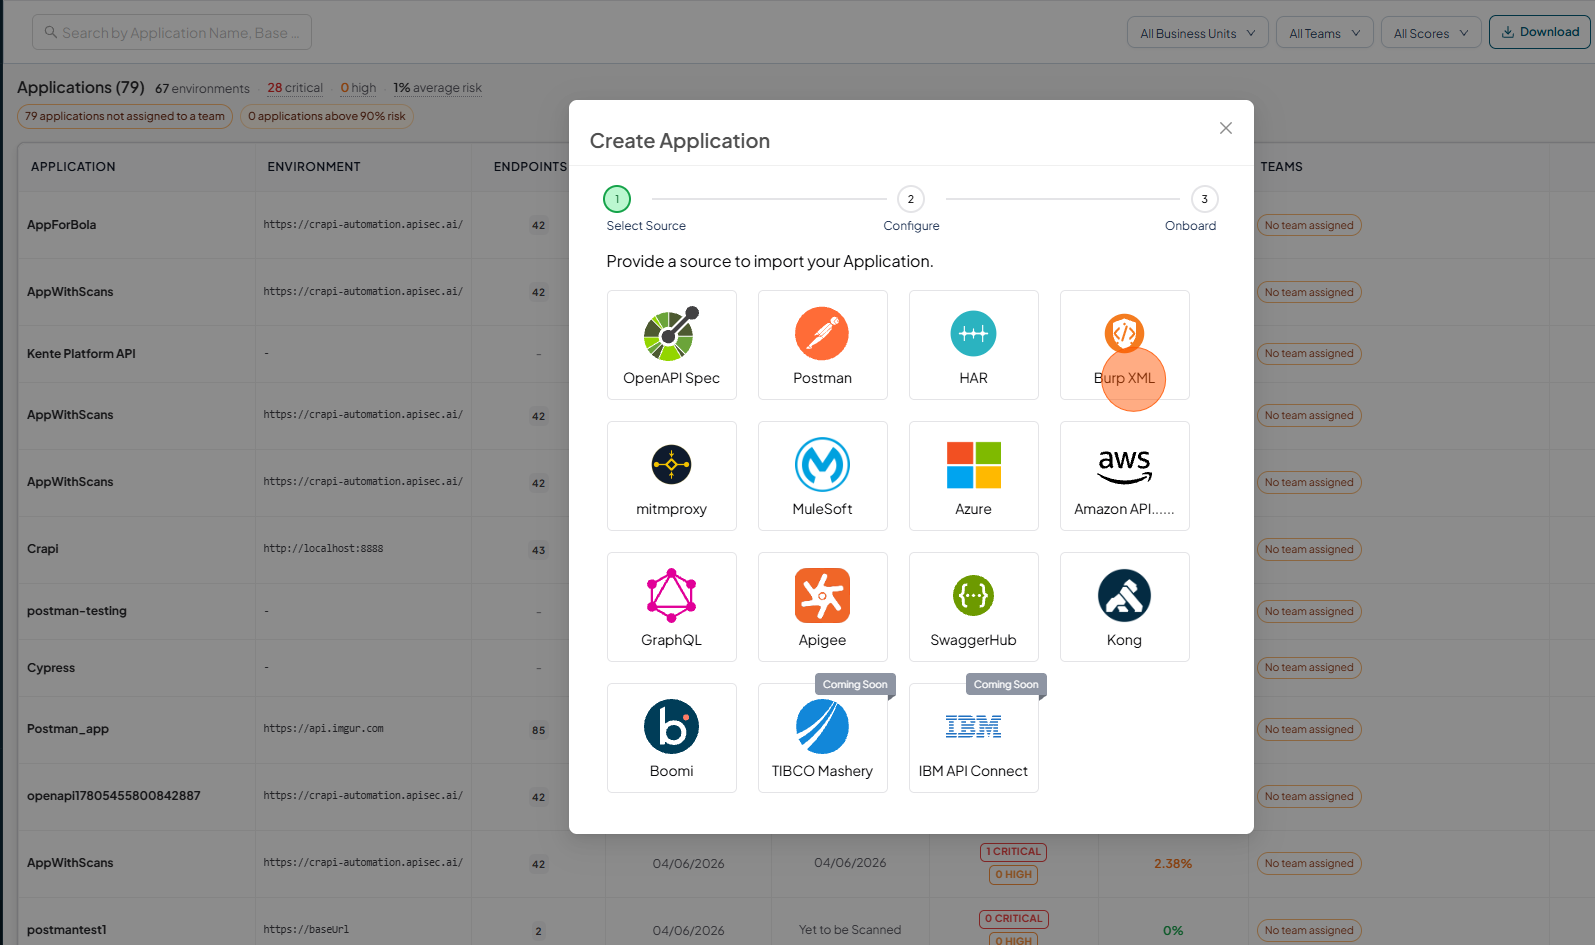
Task: Click the https://api.imgur.com environment URL
Action: point(323,729)
